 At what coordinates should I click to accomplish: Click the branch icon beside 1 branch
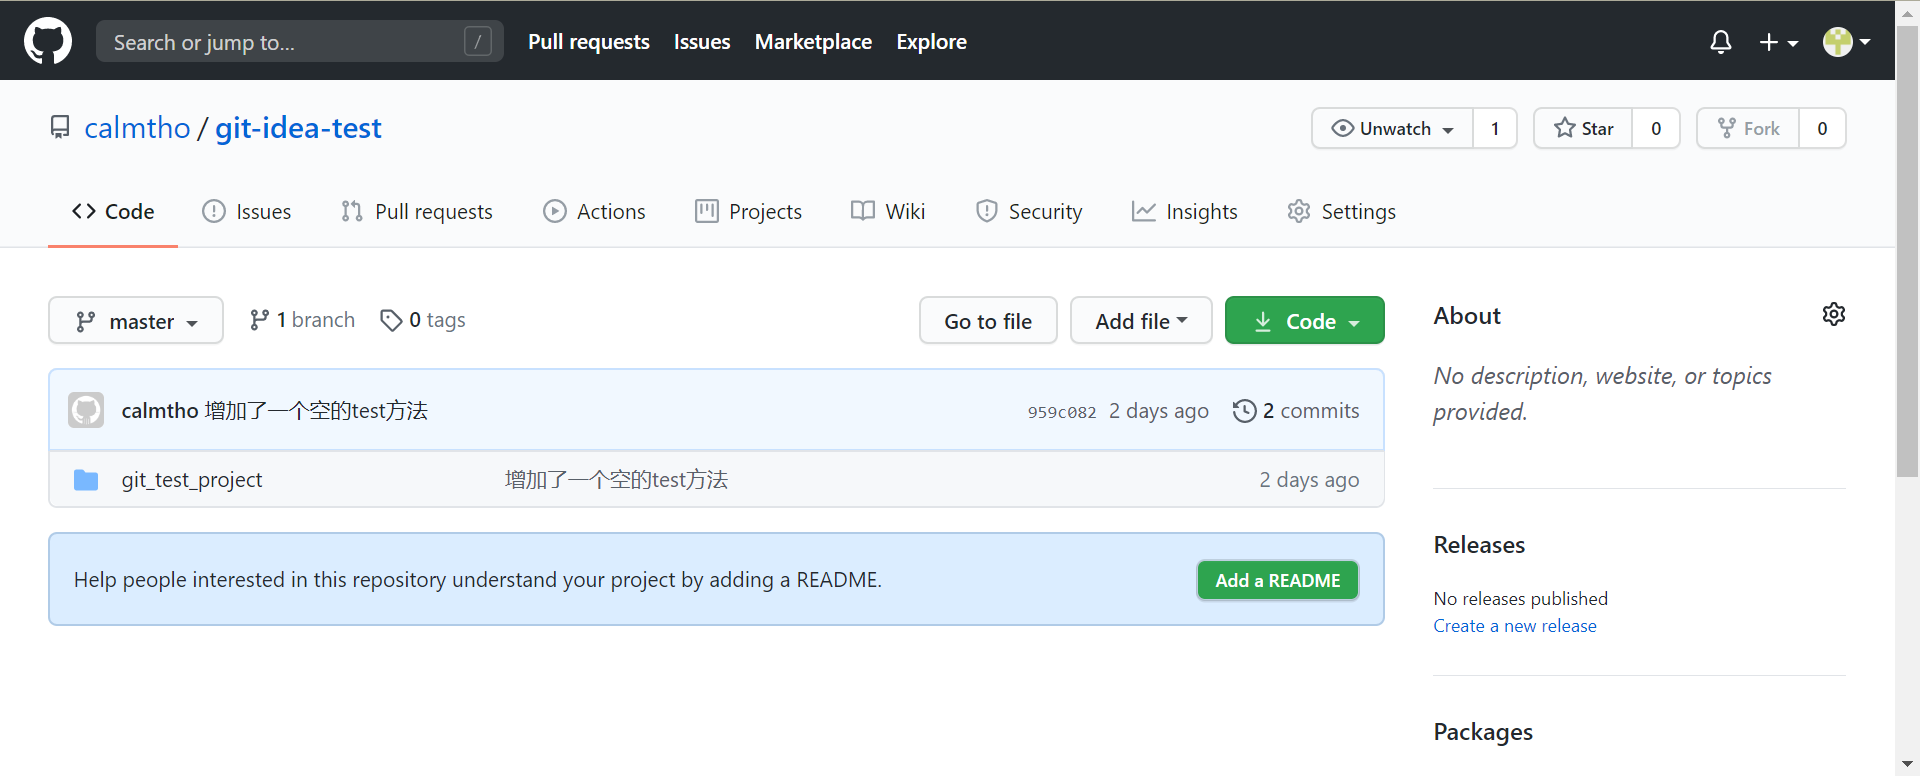(x=259, y=320)
